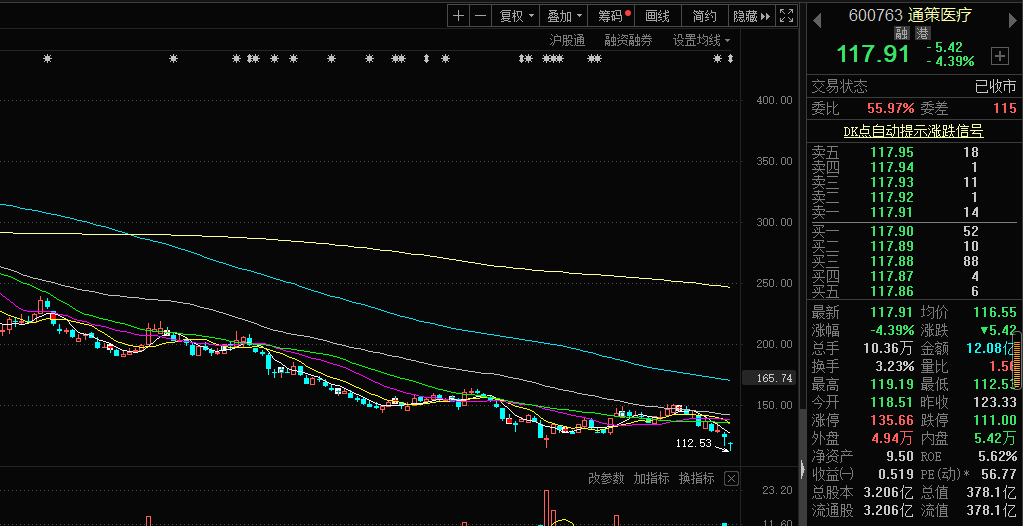The height and width of the screenshot is (526, 1023).
Task: Click the leftmost asterisk news marker
Action: pyautogui.click(x=47, y=59)
